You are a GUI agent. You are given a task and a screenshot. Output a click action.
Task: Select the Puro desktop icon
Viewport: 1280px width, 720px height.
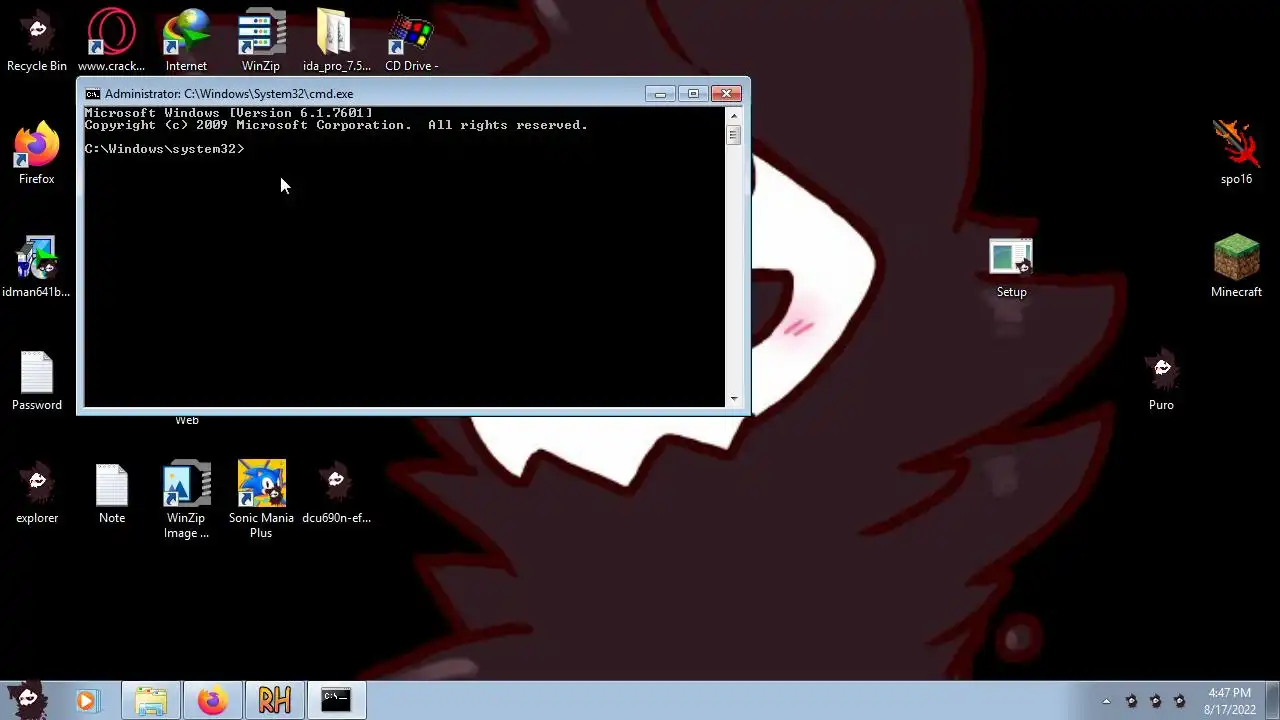click(x=1161, y=380)
